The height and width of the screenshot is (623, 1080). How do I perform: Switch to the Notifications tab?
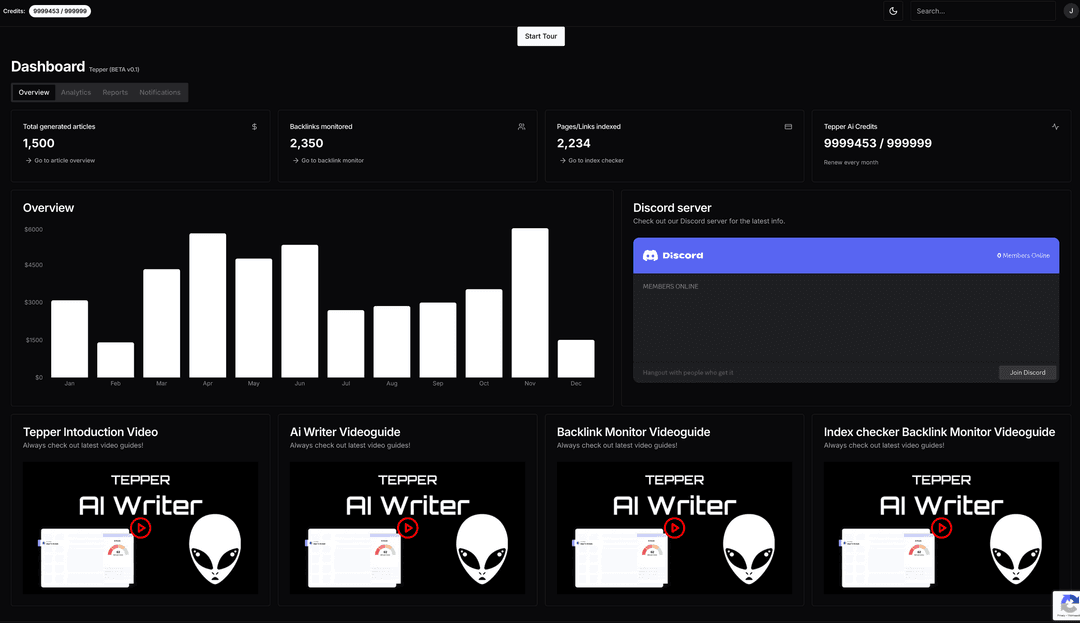[x=160, y=92]
